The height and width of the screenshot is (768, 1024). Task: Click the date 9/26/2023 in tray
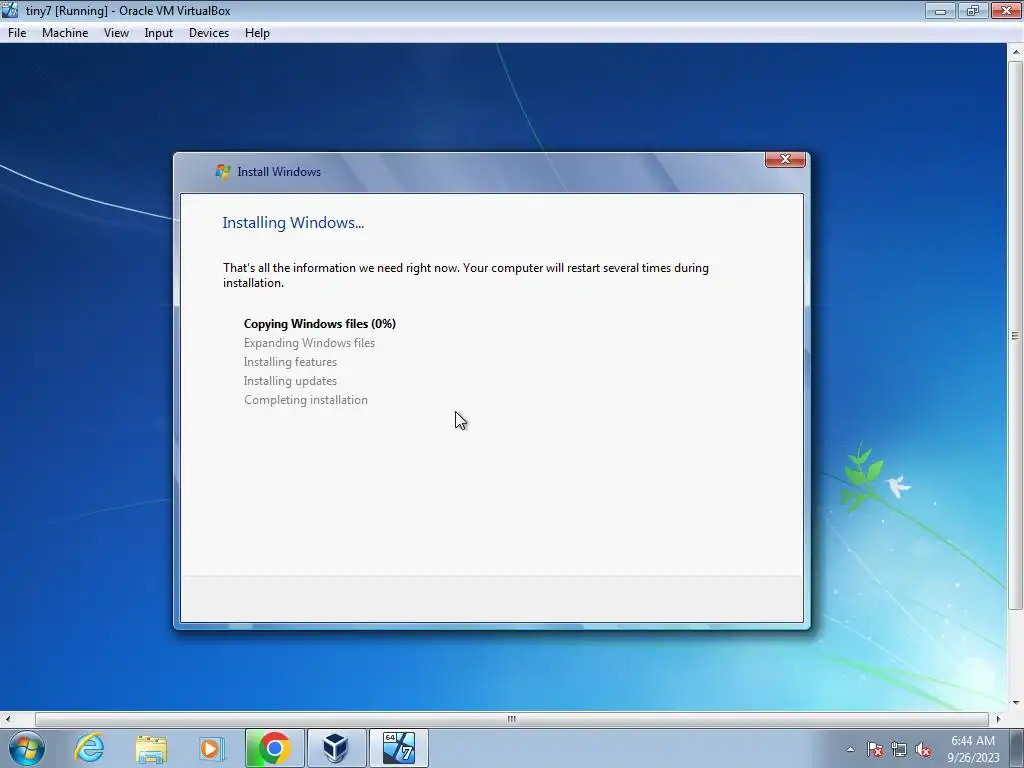[x=973, y=758]
